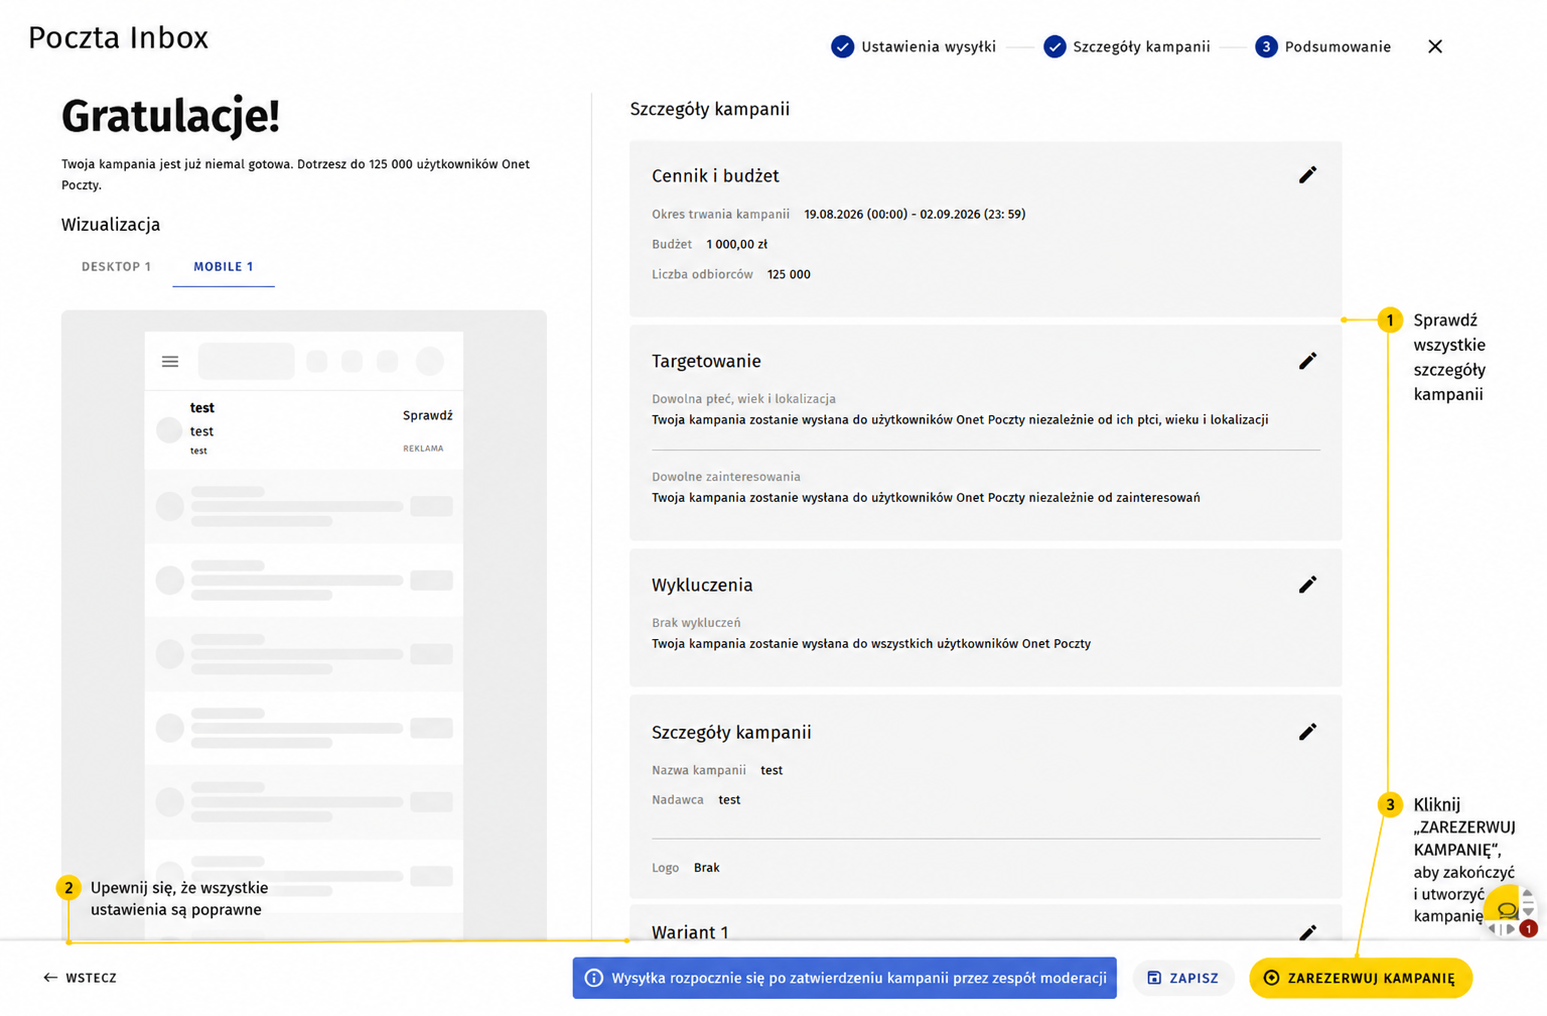Close the campaign wizard with X

pos(1435,47)
